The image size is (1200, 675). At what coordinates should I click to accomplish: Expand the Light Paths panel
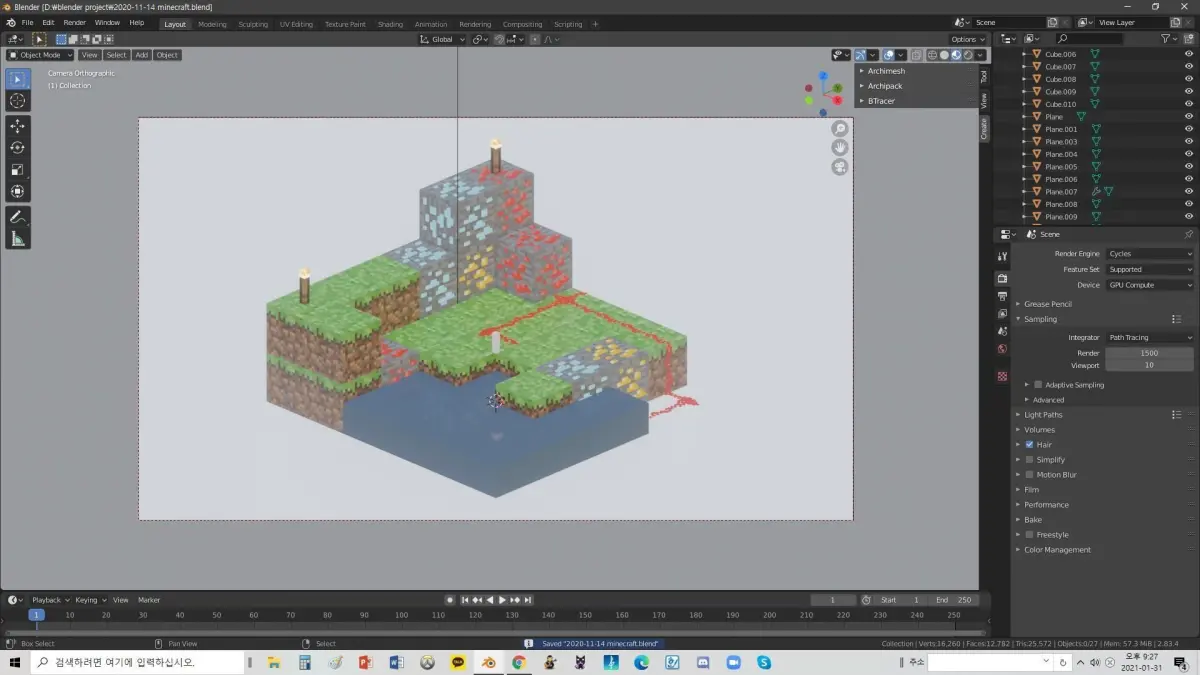coord(1043,414)
